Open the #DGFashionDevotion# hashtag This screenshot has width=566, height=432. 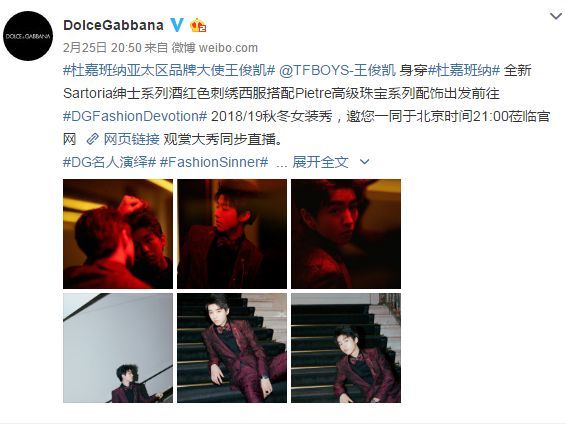(135, 116)
